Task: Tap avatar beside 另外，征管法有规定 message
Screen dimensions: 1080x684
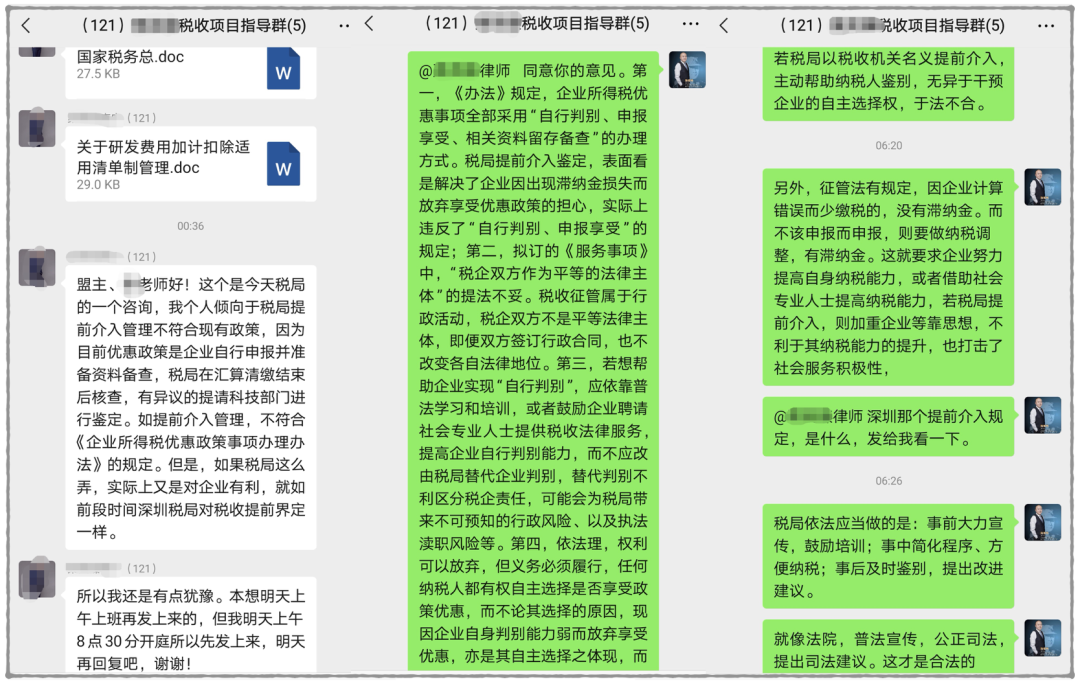Action: [1042, 187]
